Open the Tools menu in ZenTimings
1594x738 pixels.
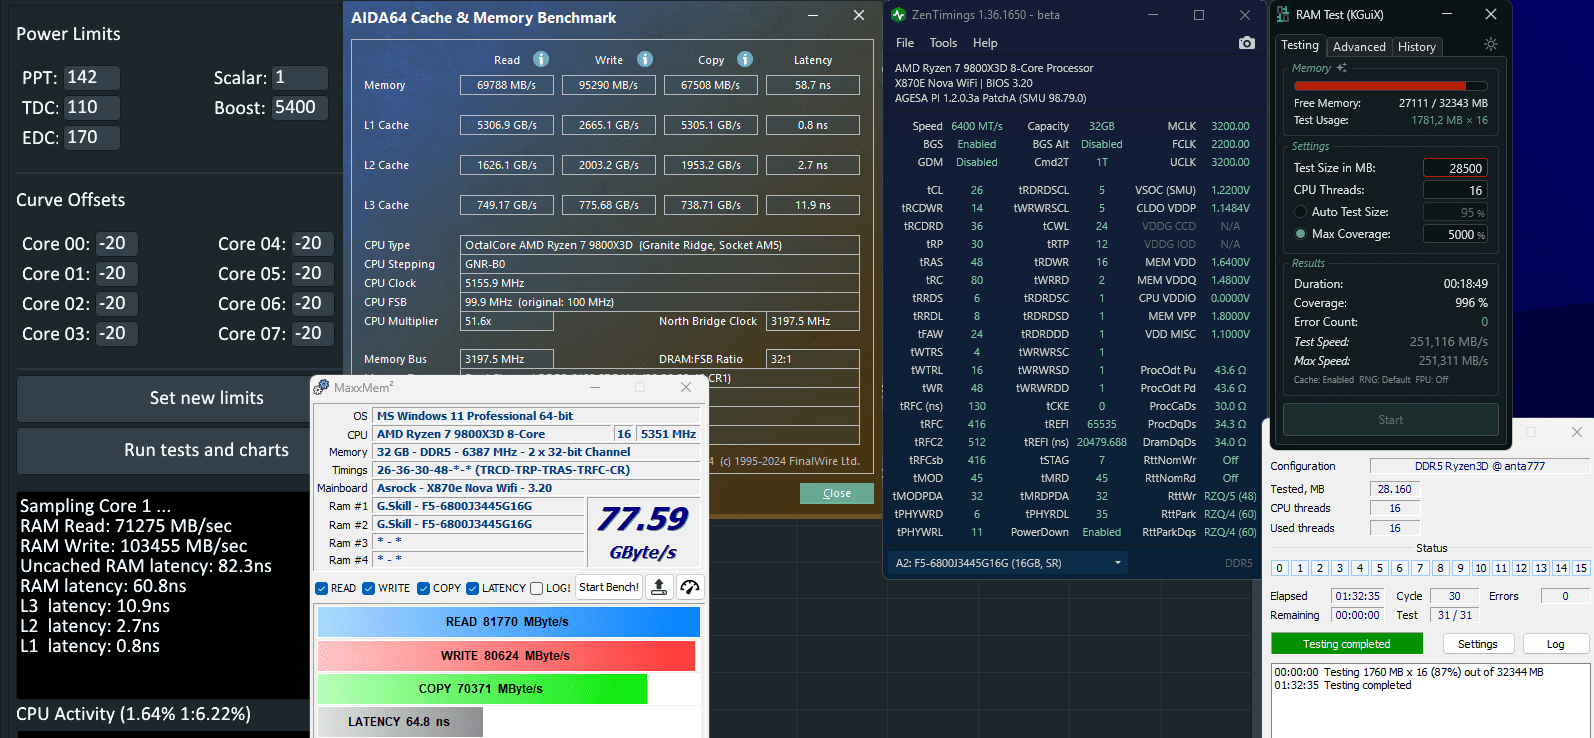943,43
